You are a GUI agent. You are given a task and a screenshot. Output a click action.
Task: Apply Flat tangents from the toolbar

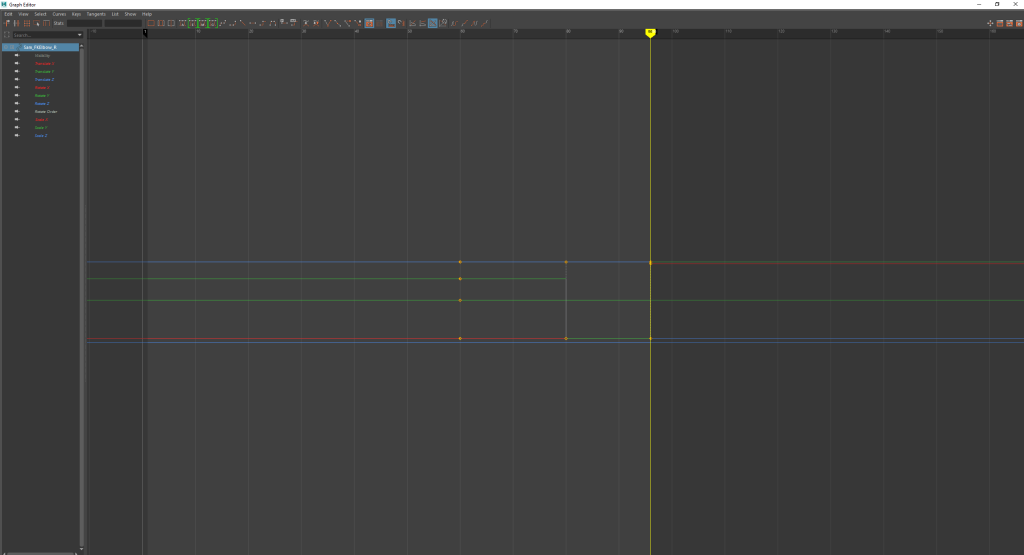click(x=253, y=23)
